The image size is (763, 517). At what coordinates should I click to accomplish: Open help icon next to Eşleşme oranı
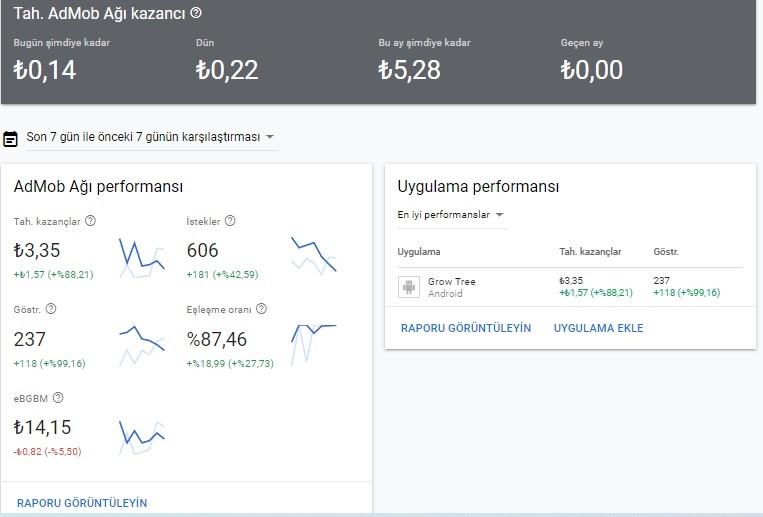point(261,309)
